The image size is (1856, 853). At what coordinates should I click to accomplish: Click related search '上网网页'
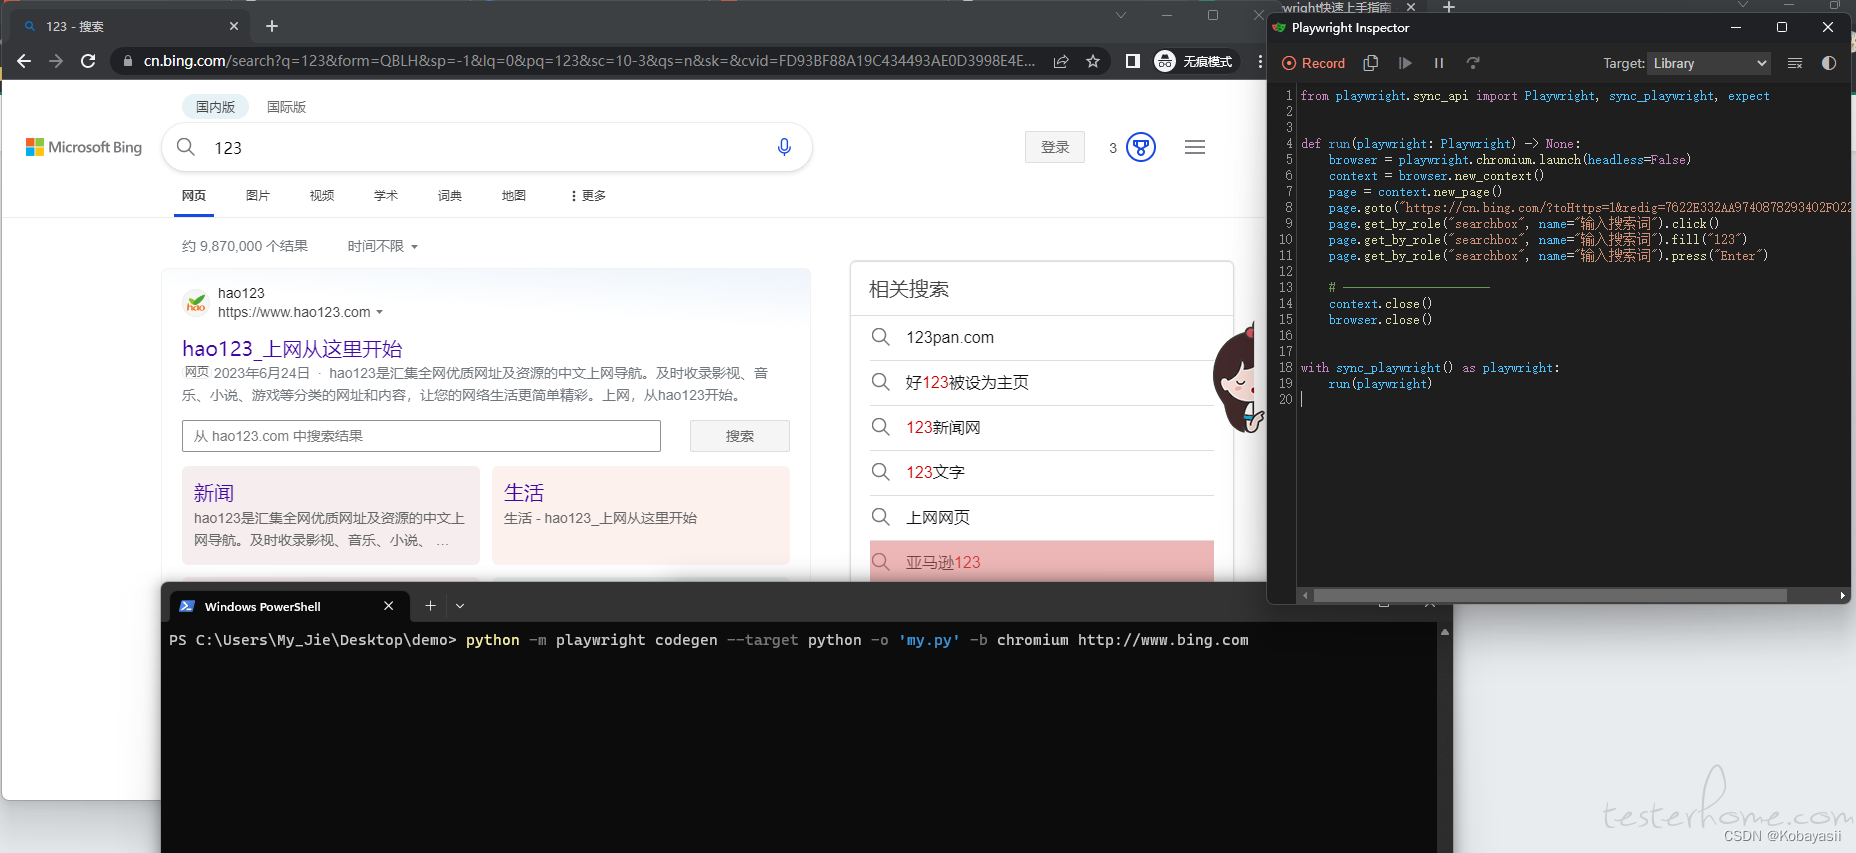[1042, 517]
